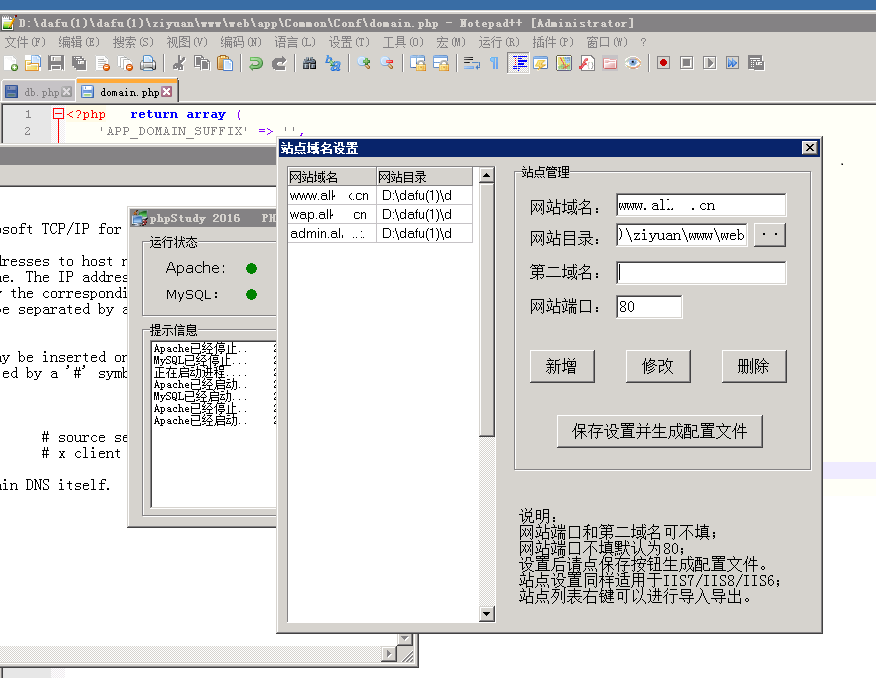Screen dimensions: 876x678
Task: Enable synchronized vertical scrolling icon
Action: [x=417, y=64]
